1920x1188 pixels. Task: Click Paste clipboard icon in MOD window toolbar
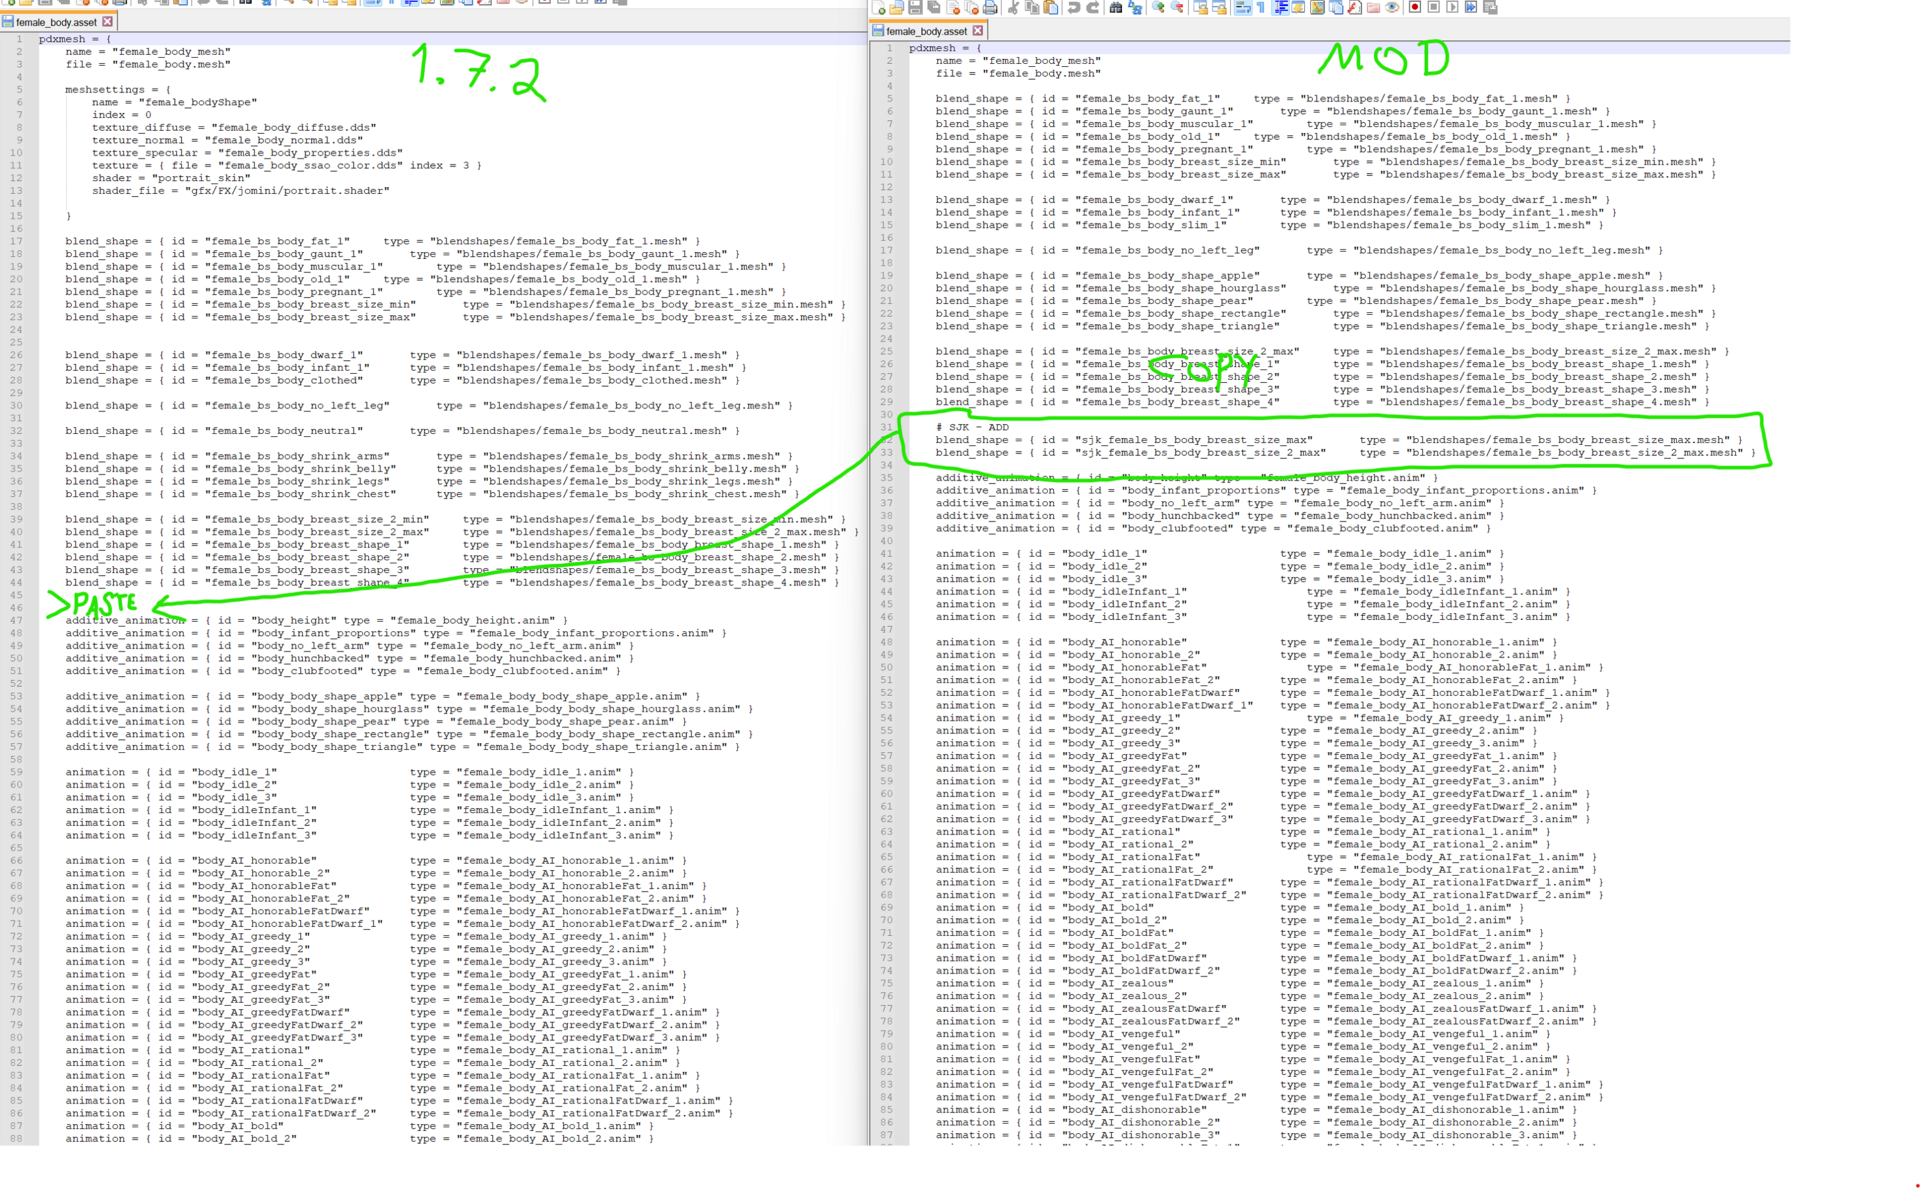[x=1051, y=7]
